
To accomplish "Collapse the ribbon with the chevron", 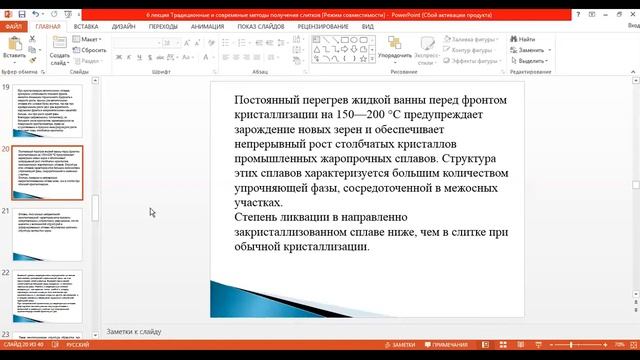I will 633,72.
